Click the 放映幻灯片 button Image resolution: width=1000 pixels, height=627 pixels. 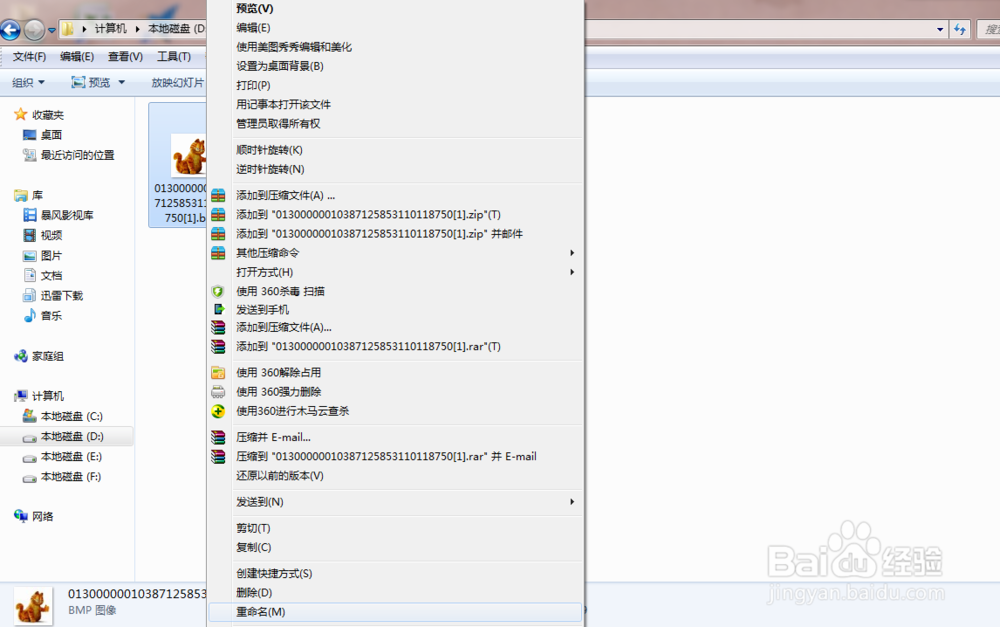(x=179, y=82)
